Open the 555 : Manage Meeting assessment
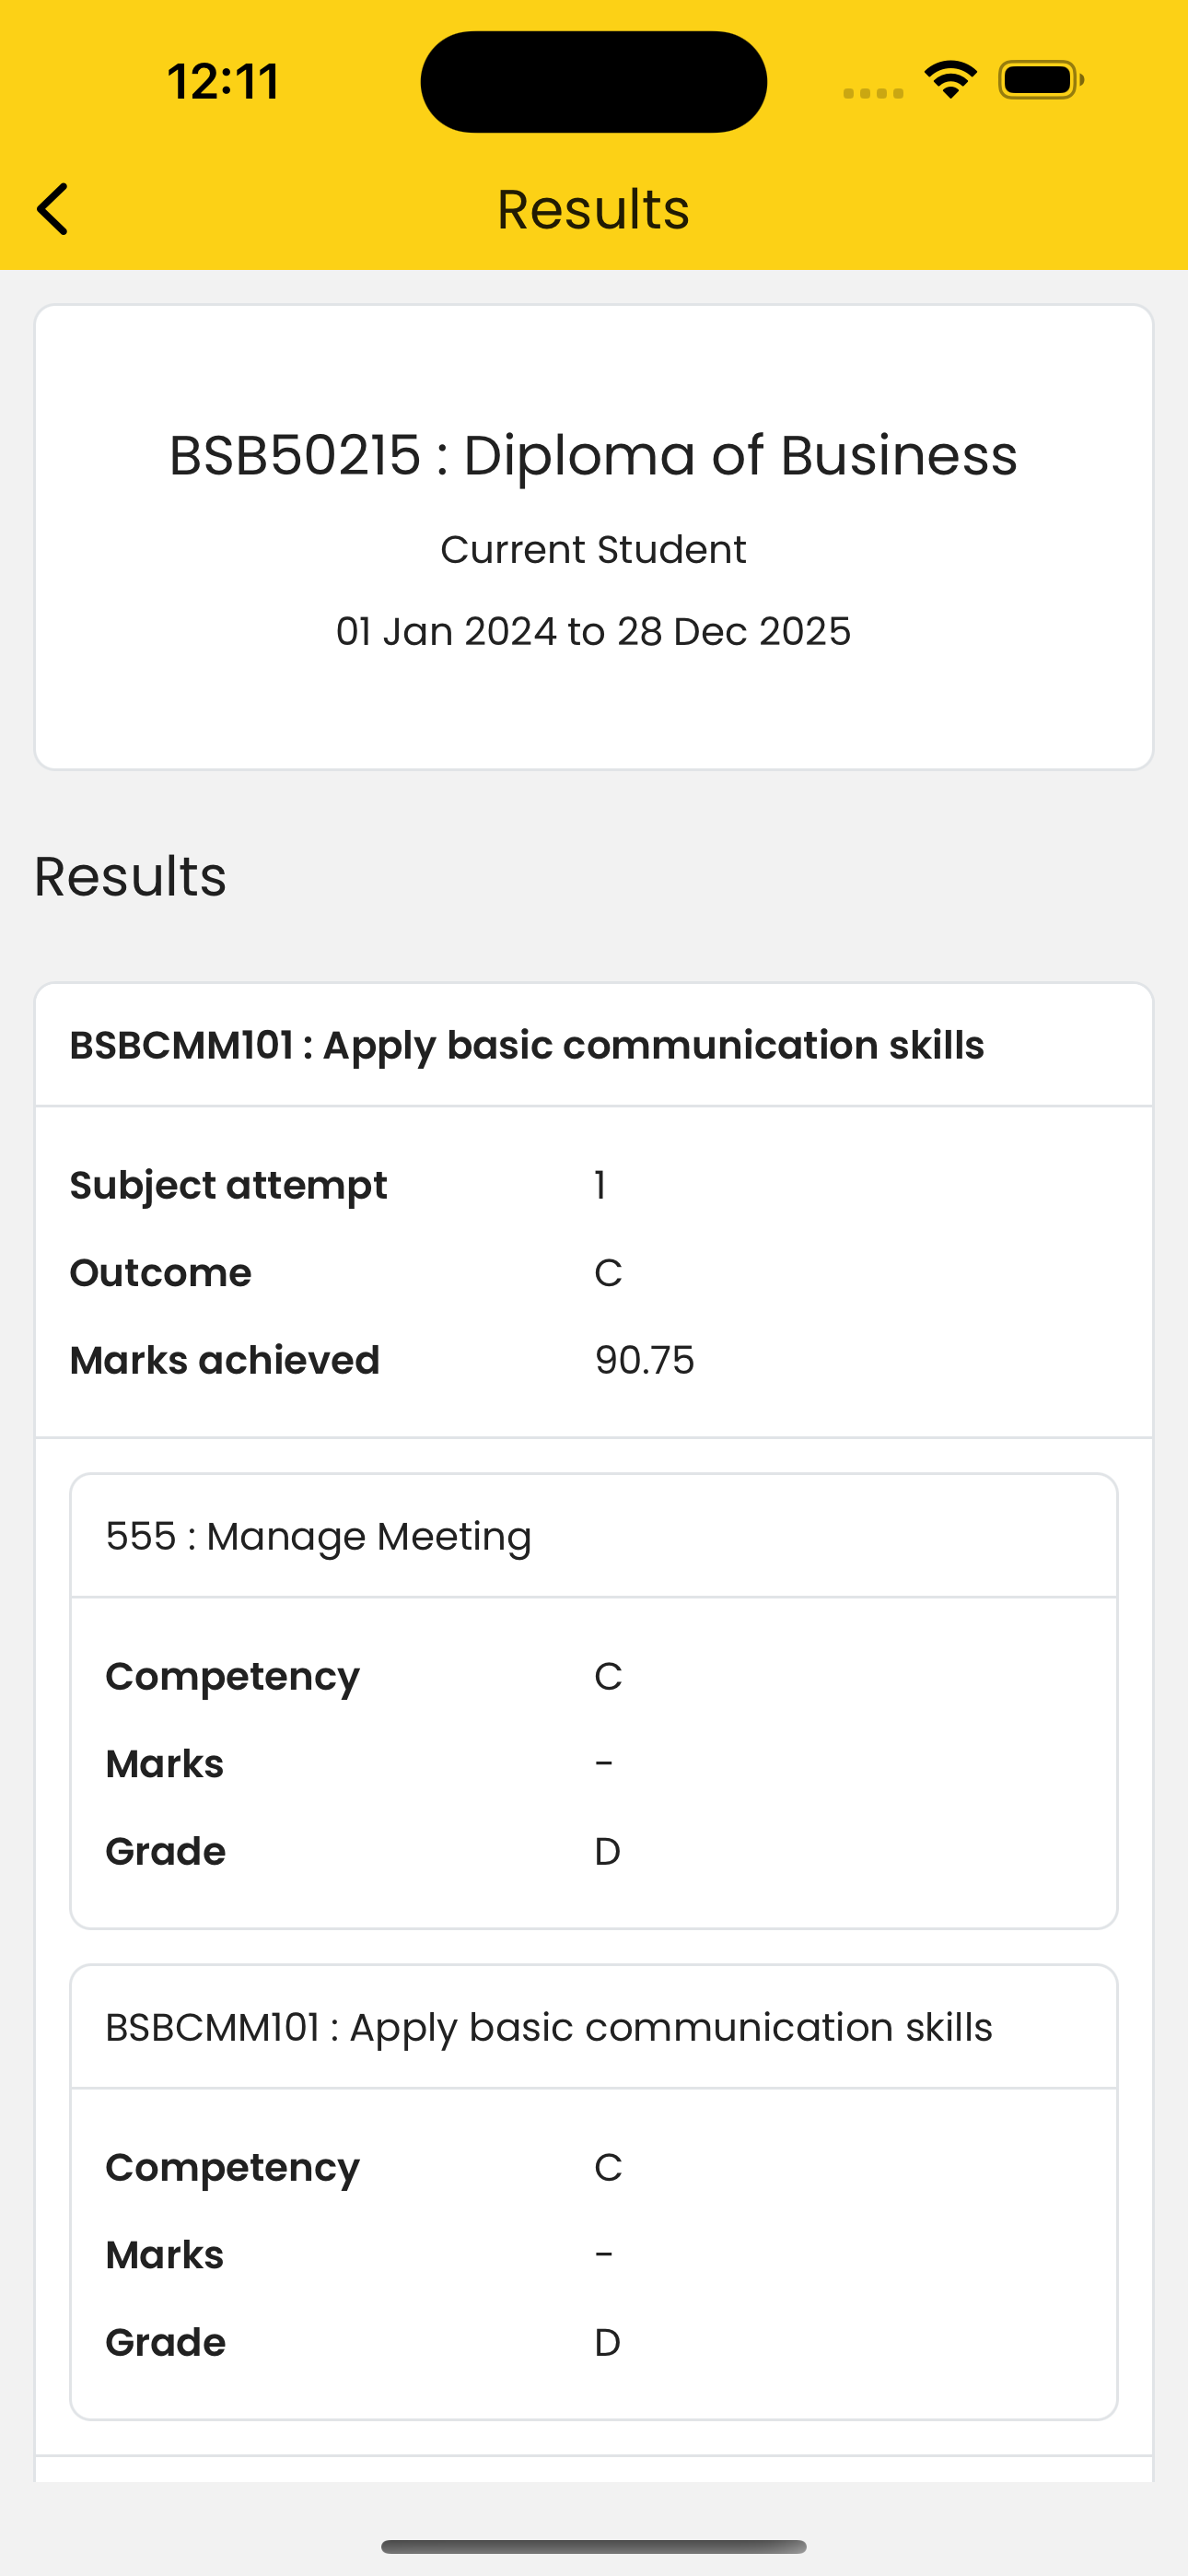 point(319,1536)
